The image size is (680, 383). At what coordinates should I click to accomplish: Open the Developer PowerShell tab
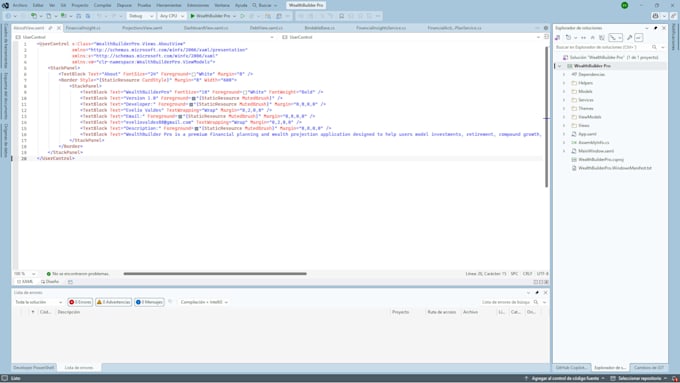34,368
